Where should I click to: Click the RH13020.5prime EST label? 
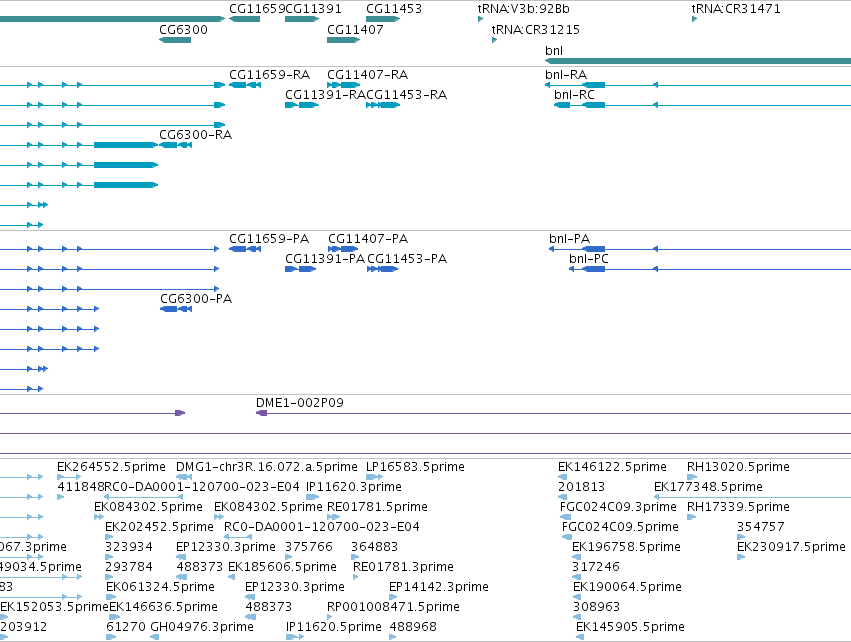click(x=738, y=467)
